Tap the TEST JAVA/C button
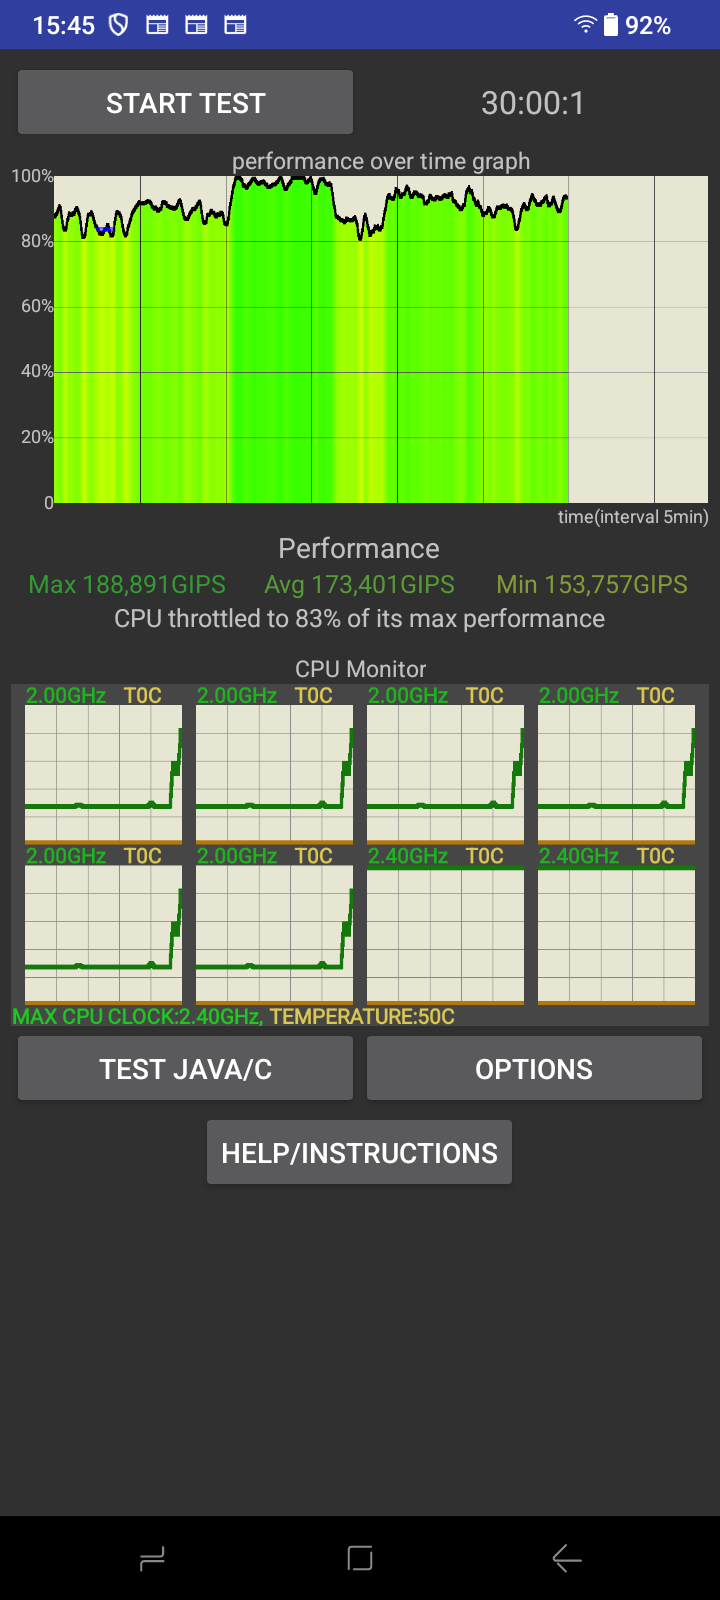This screenshot has width=720, height=1600. click(x=185, y=1068)
